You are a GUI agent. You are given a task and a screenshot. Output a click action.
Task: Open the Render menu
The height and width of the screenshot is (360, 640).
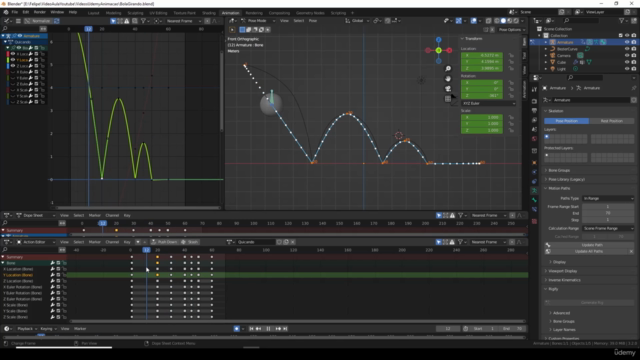40,12
